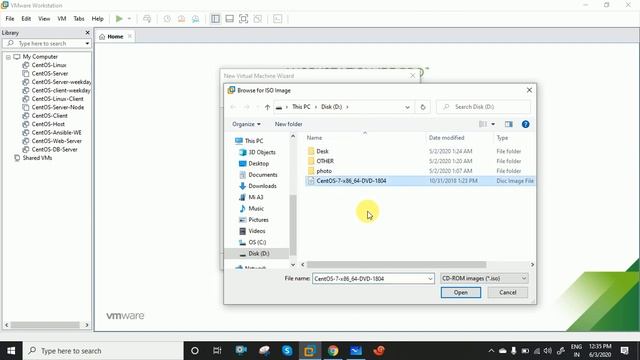The width and height of the screenshot is (640, 360).
Task: Click the Send Ctrl+Alt+Del toolbar icon
Action: click(147, 19)
